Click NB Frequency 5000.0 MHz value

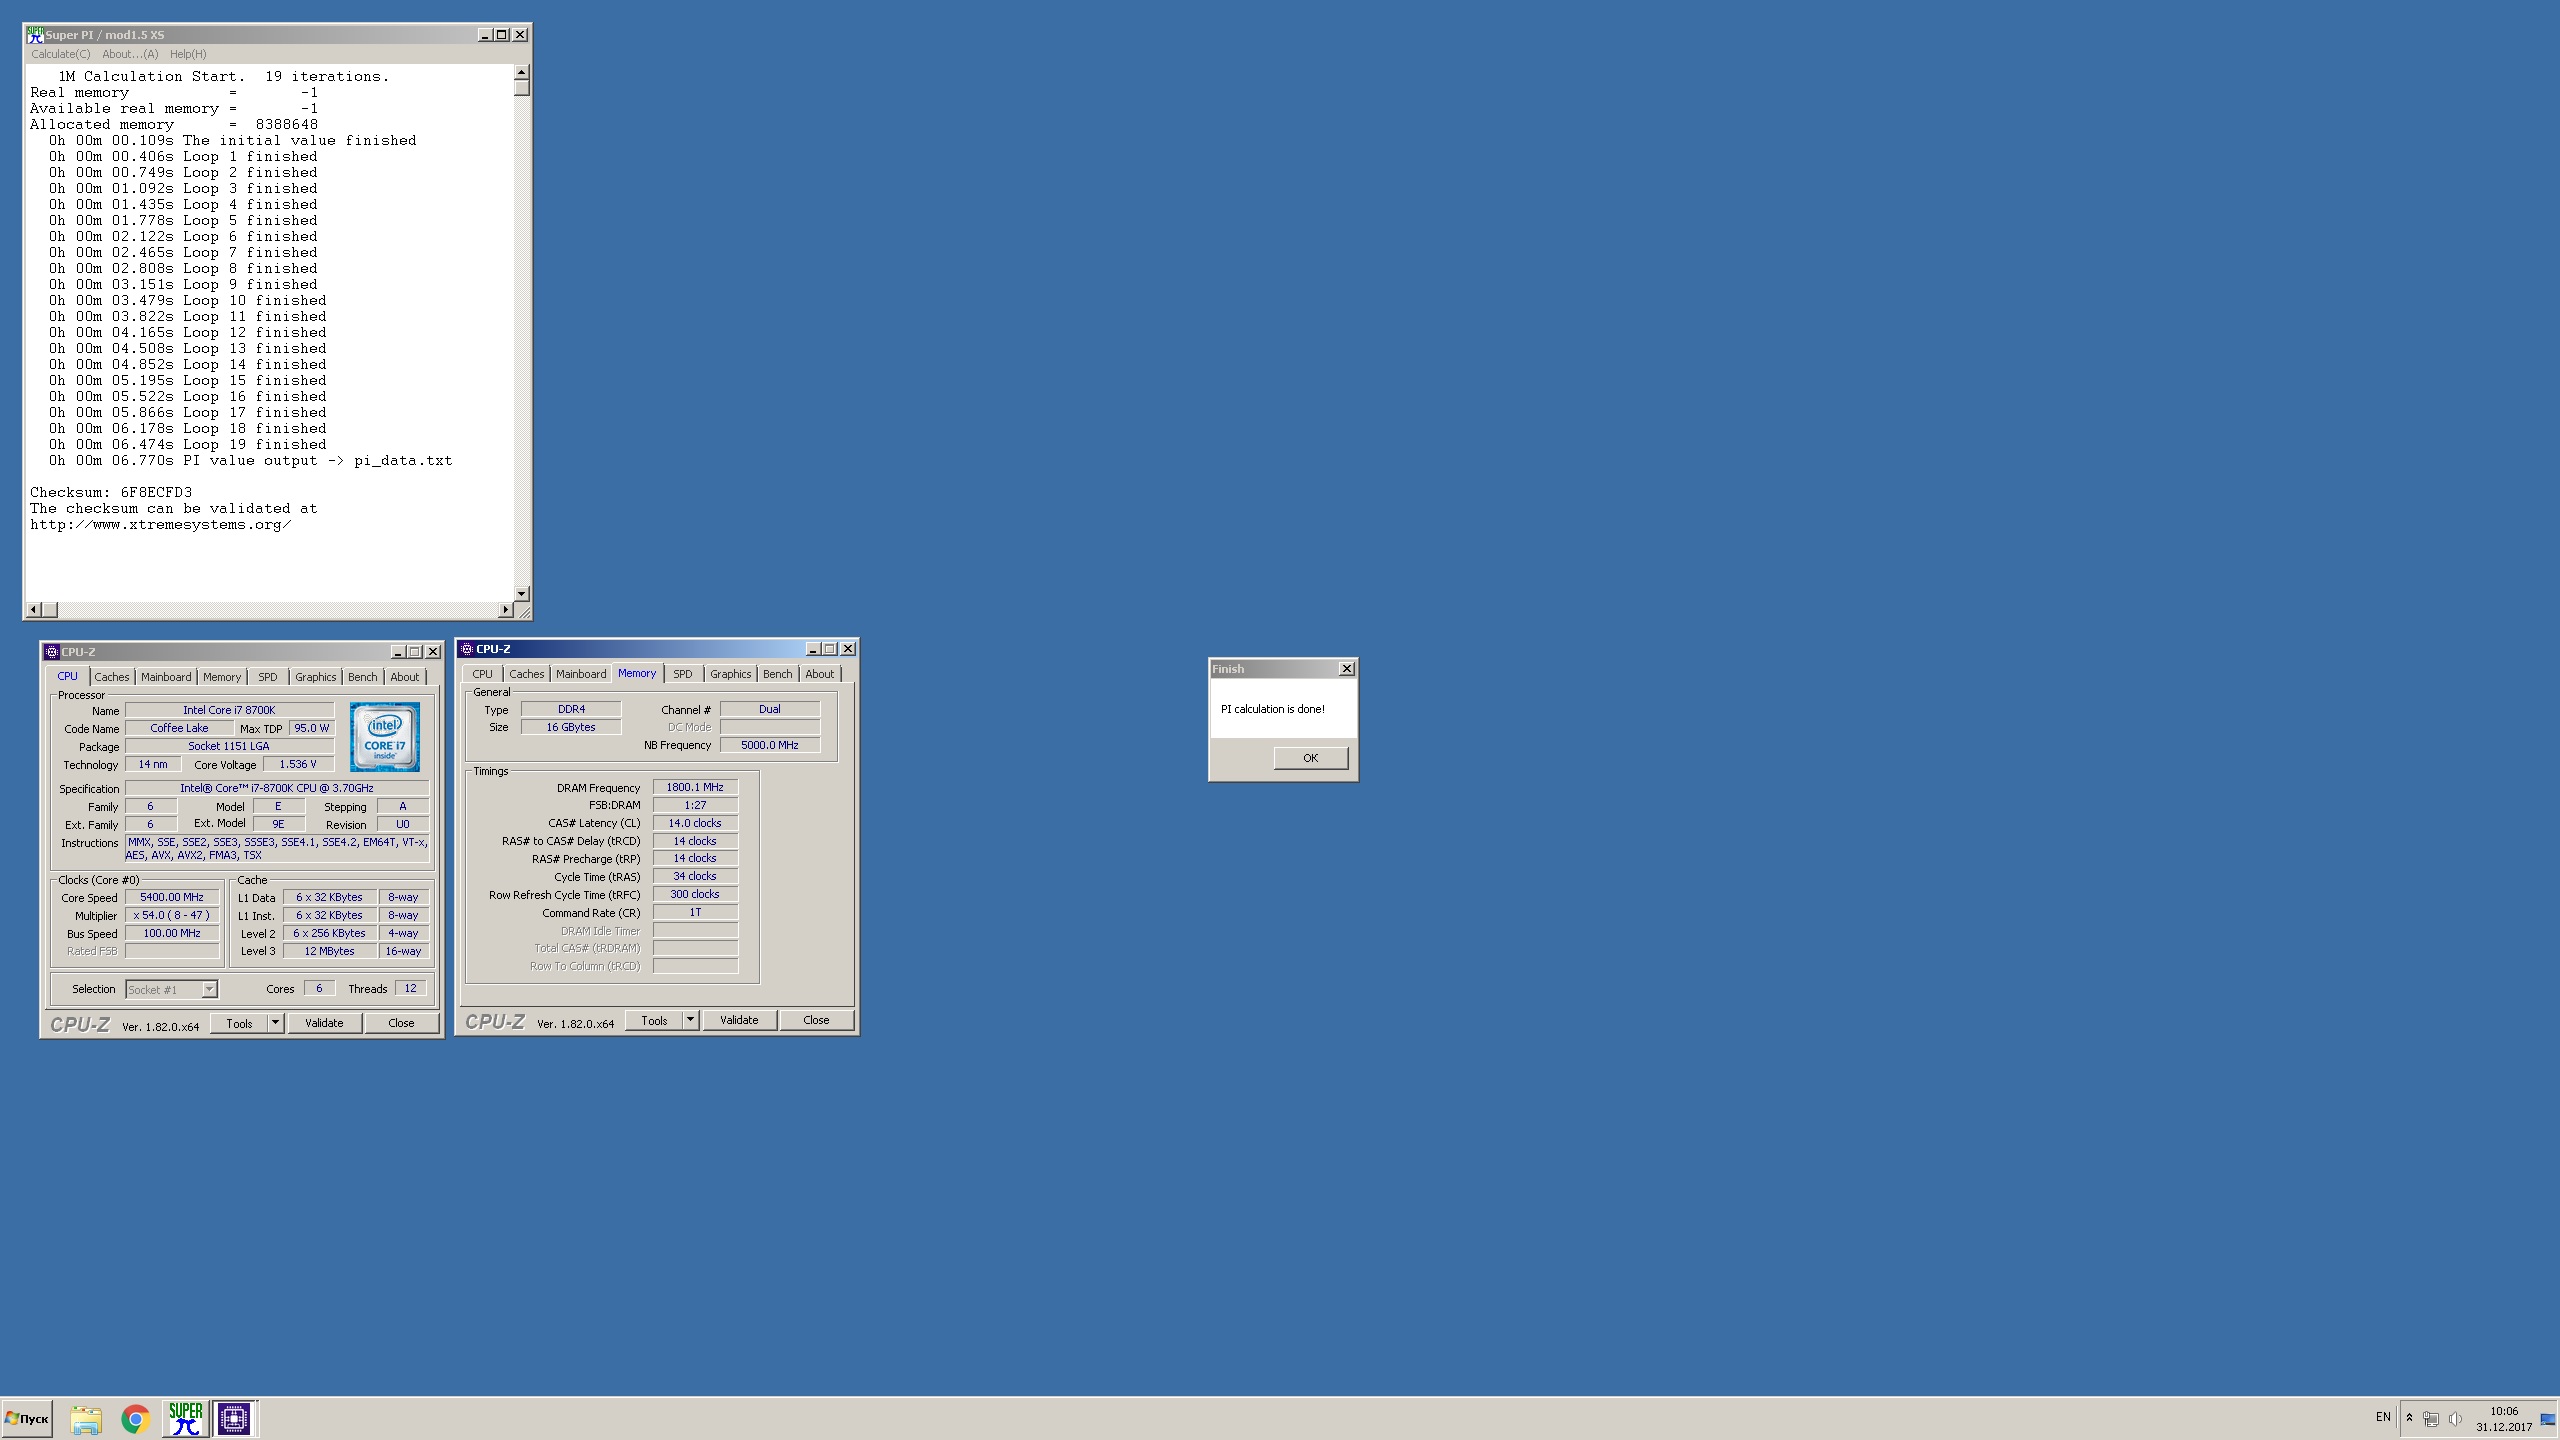point(770,745)
